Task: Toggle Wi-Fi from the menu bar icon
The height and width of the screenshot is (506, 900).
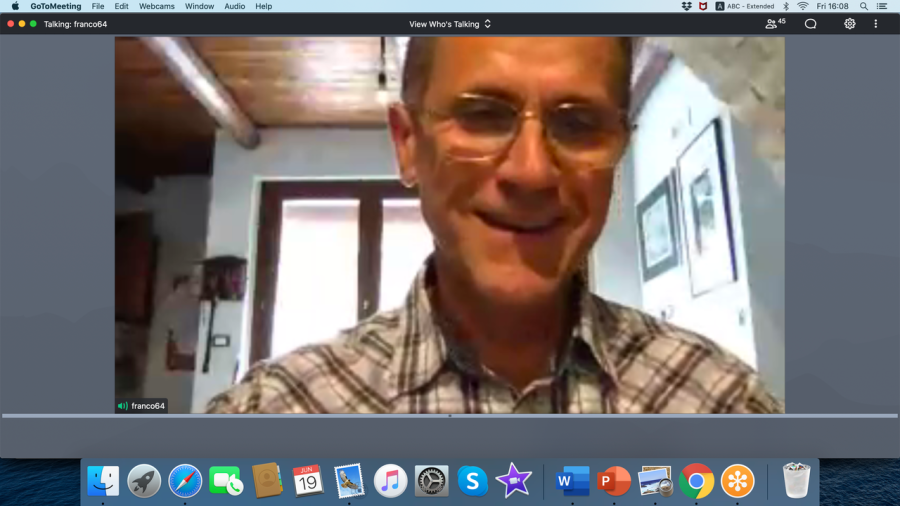Action: coord(802,6)
